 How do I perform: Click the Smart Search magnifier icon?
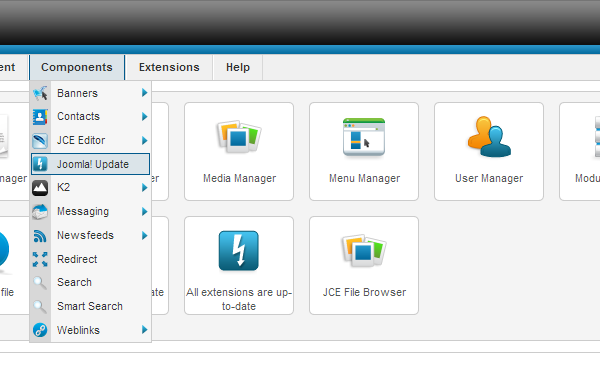40,306
